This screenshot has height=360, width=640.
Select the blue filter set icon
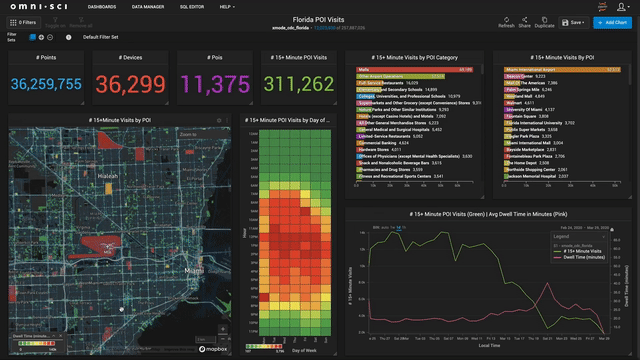pyautogui.click(x=33, y=37)
